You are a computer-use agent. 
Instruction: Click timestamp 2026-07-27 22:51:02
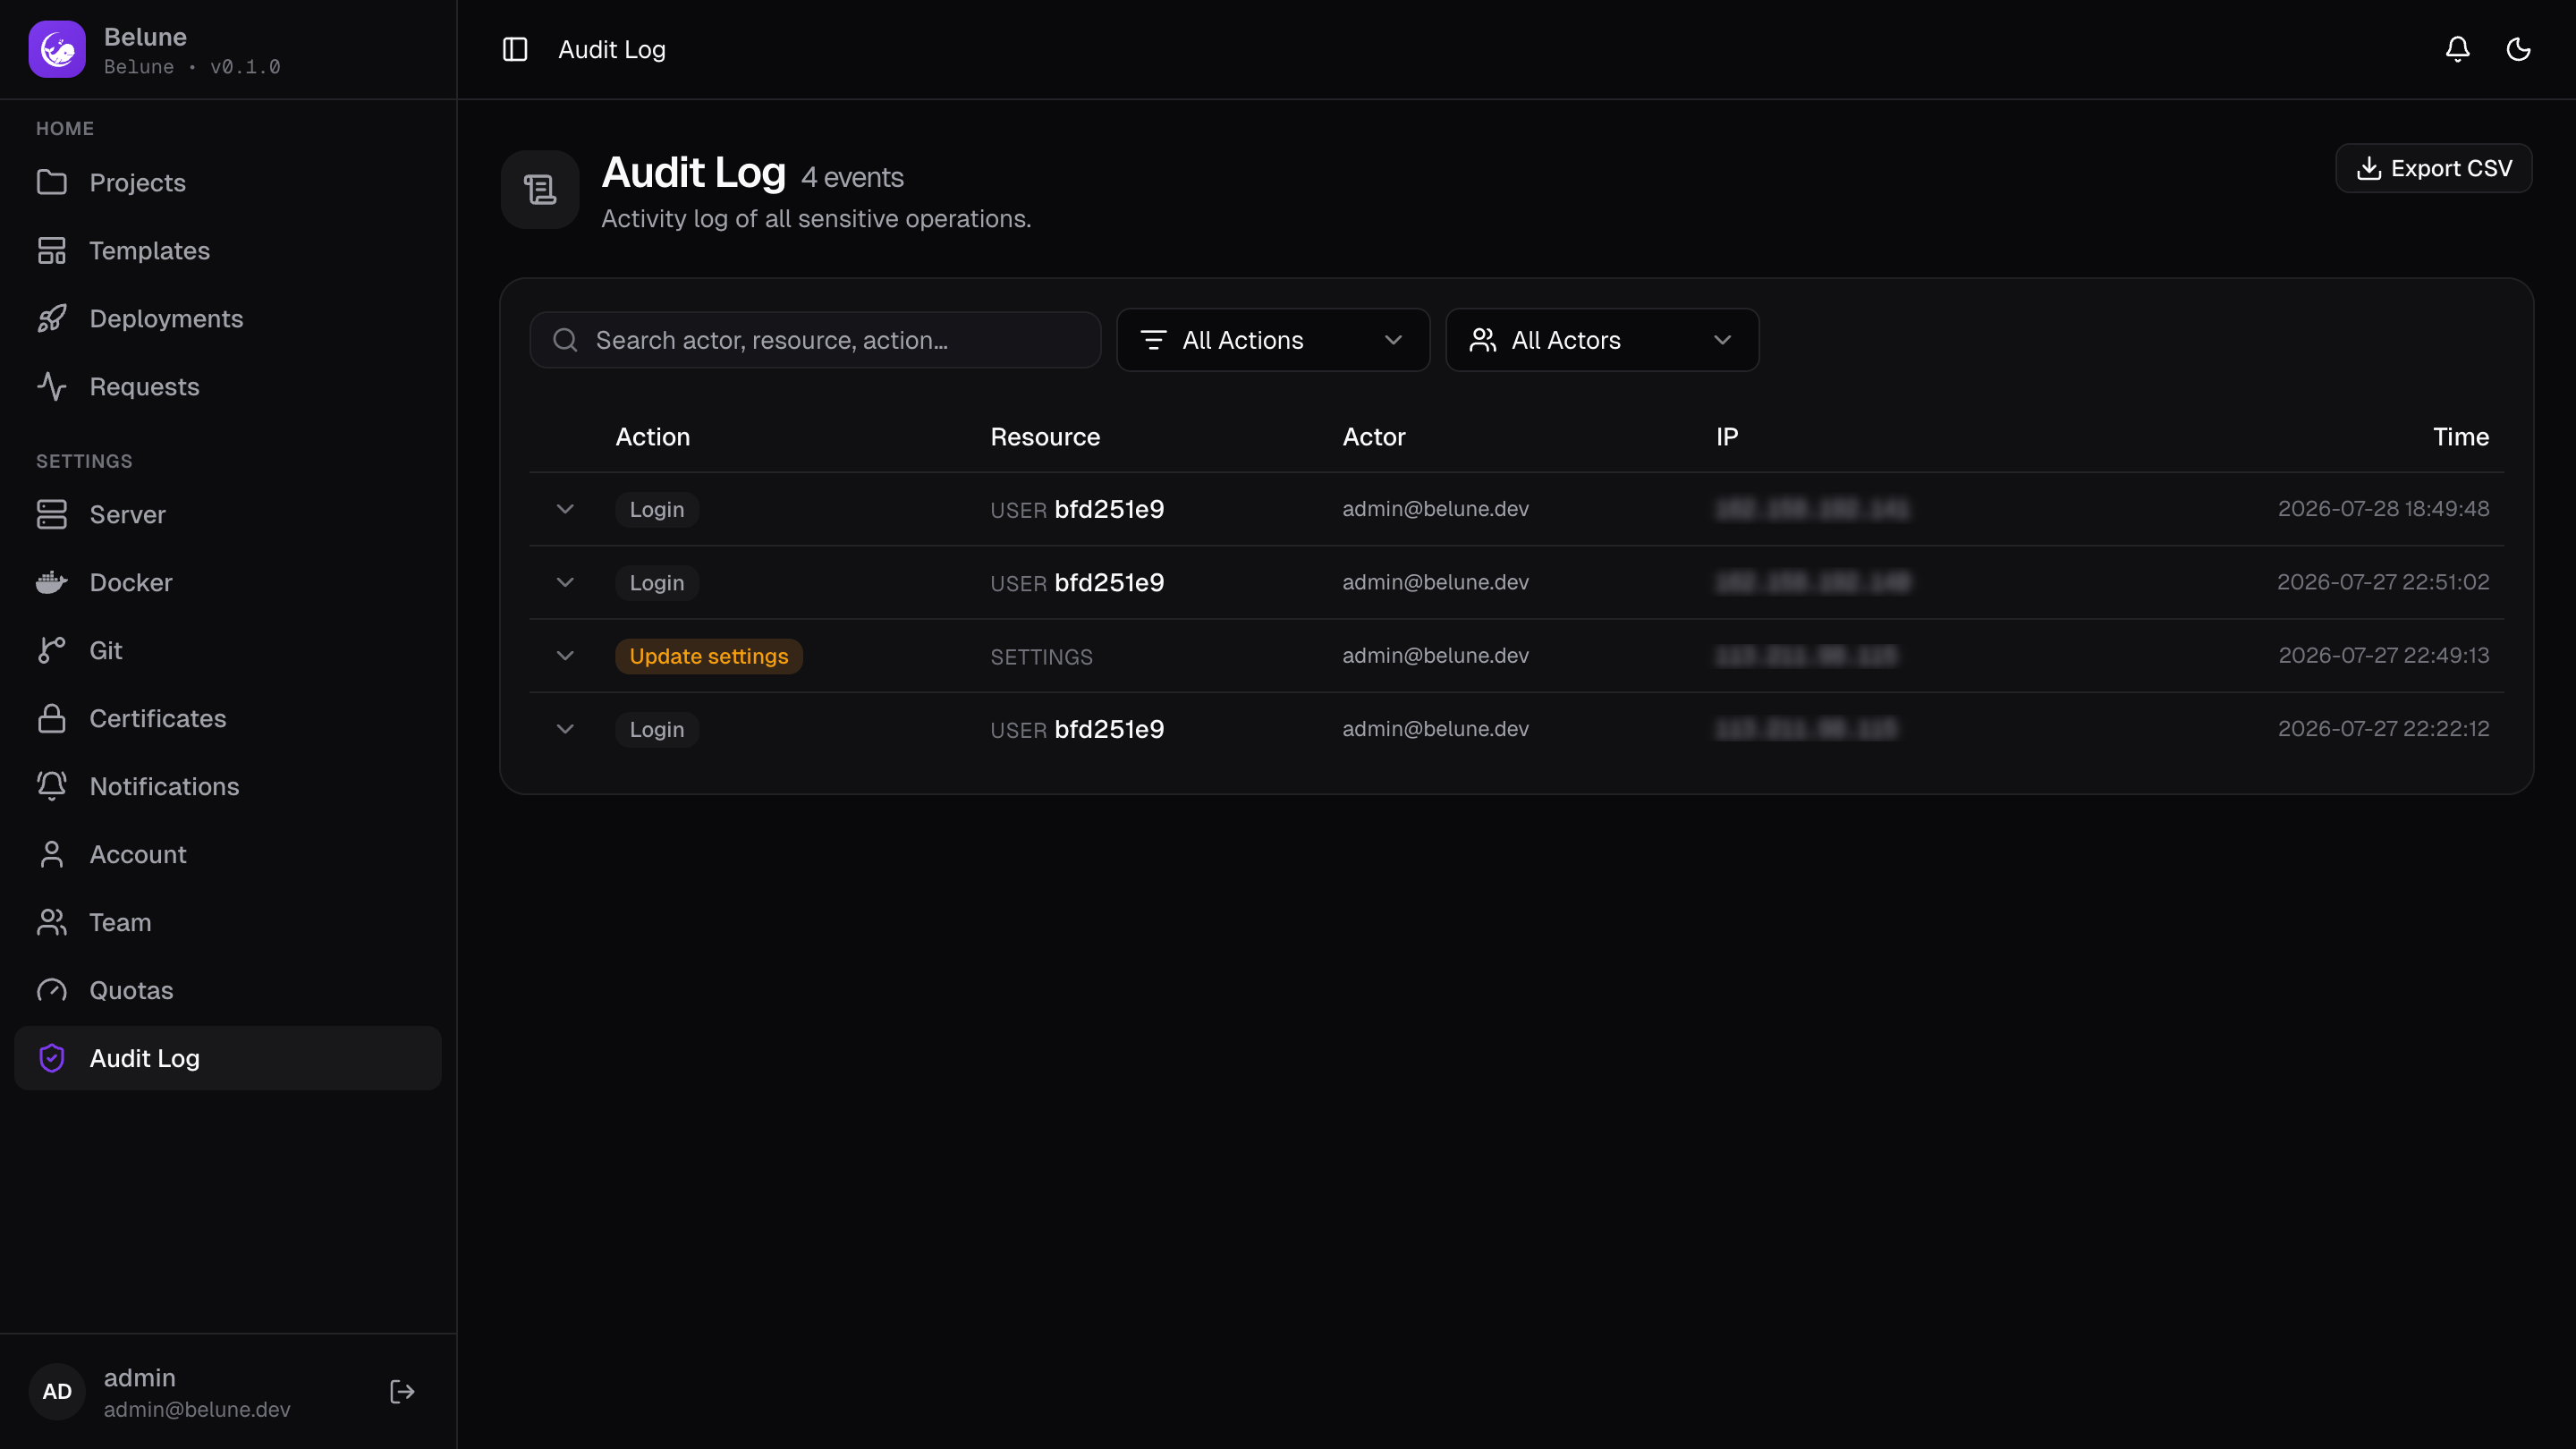(2383, 582)
